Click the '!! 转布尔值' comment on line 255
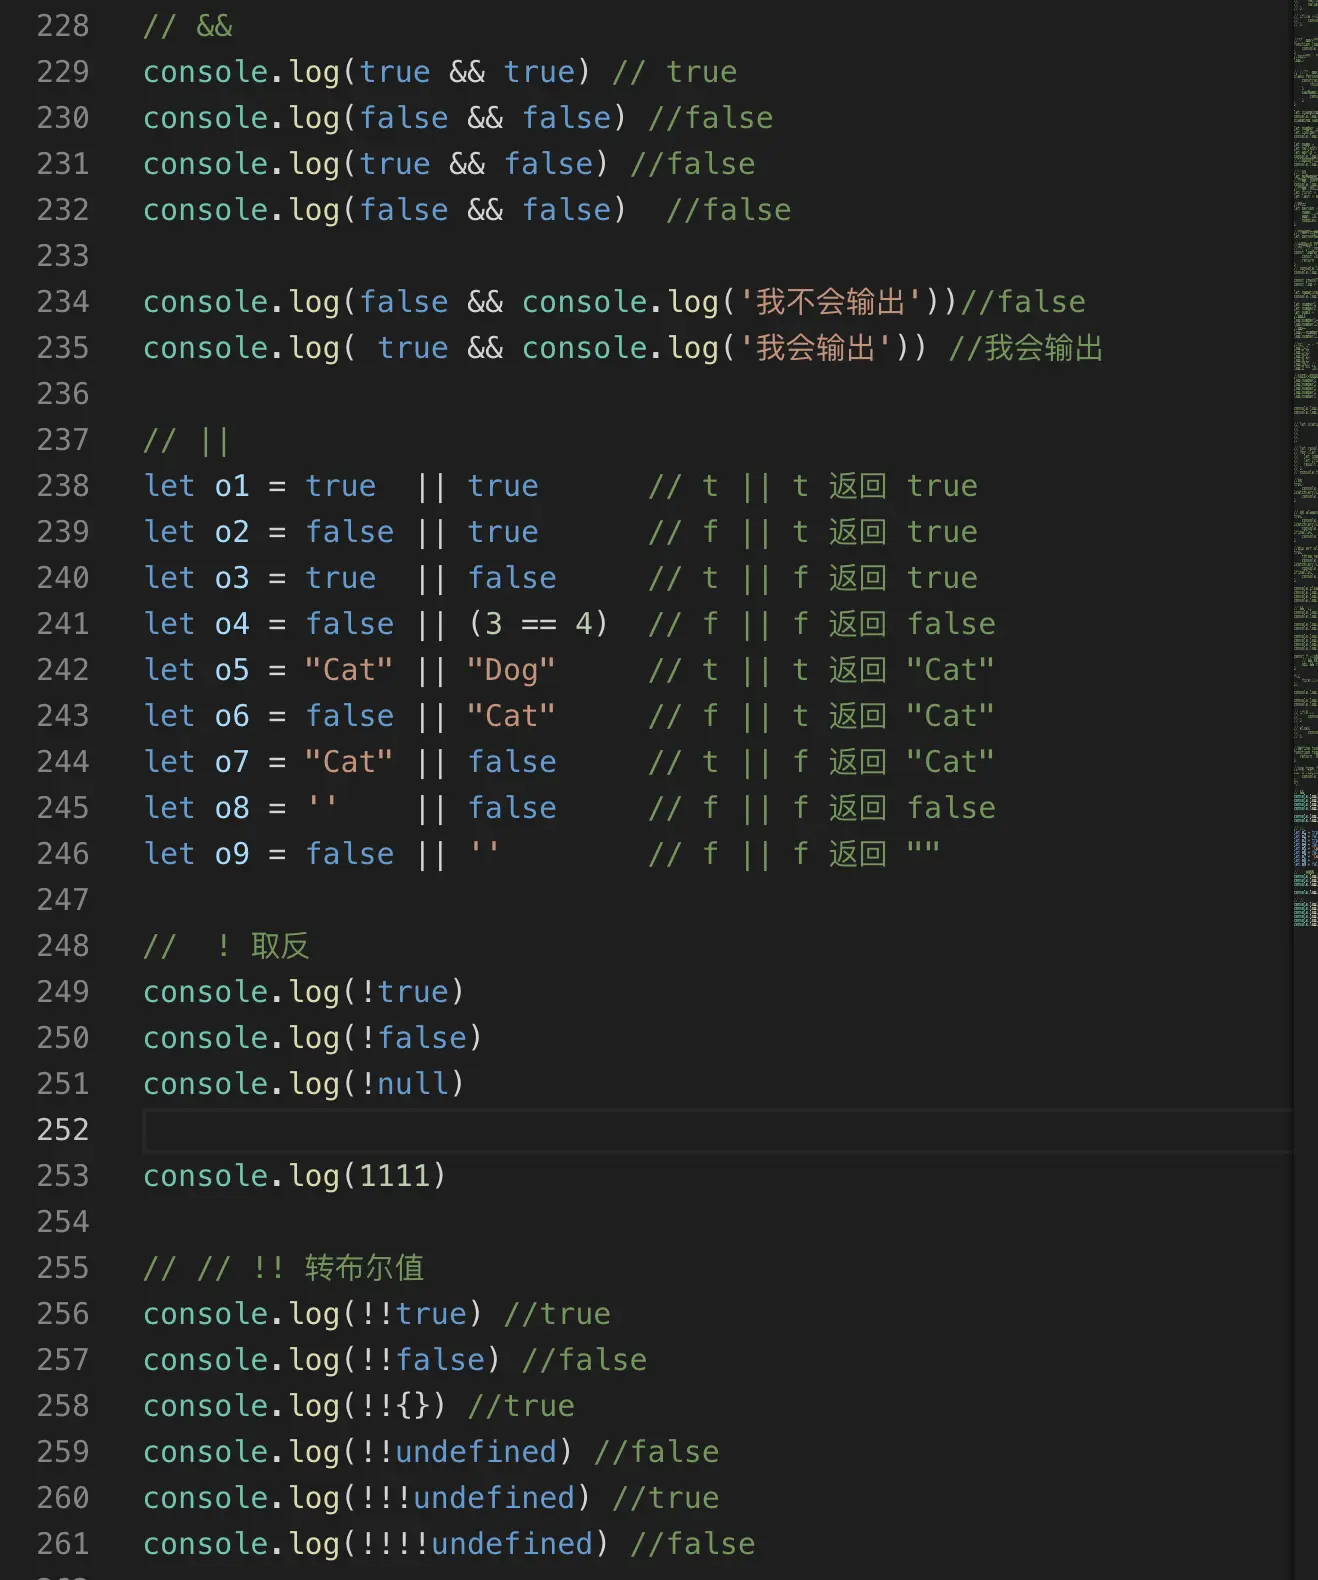The image size is (1318, 1580). (x=338, y=1268)
